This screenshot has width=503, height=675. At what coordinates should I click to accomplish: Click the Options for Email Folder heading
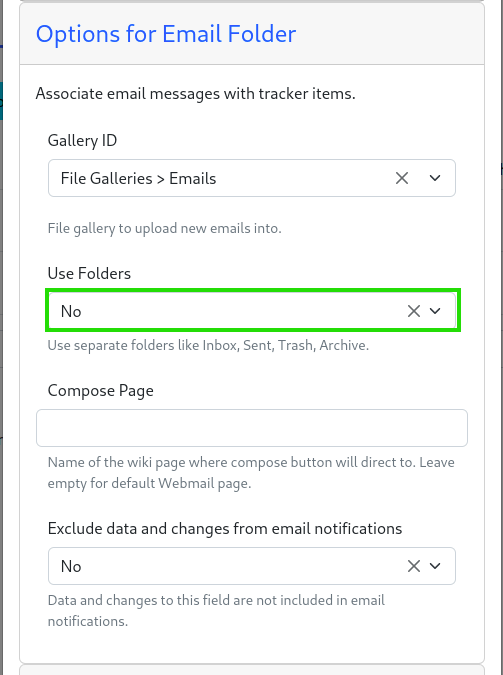click(166, 34)
